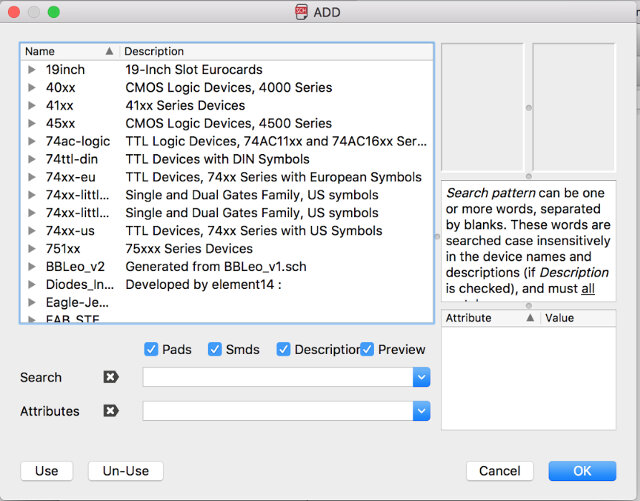Click inside the Search input field
Image resolution: width=640 pixels, height=501 pixels.
[x=278, y=377]
